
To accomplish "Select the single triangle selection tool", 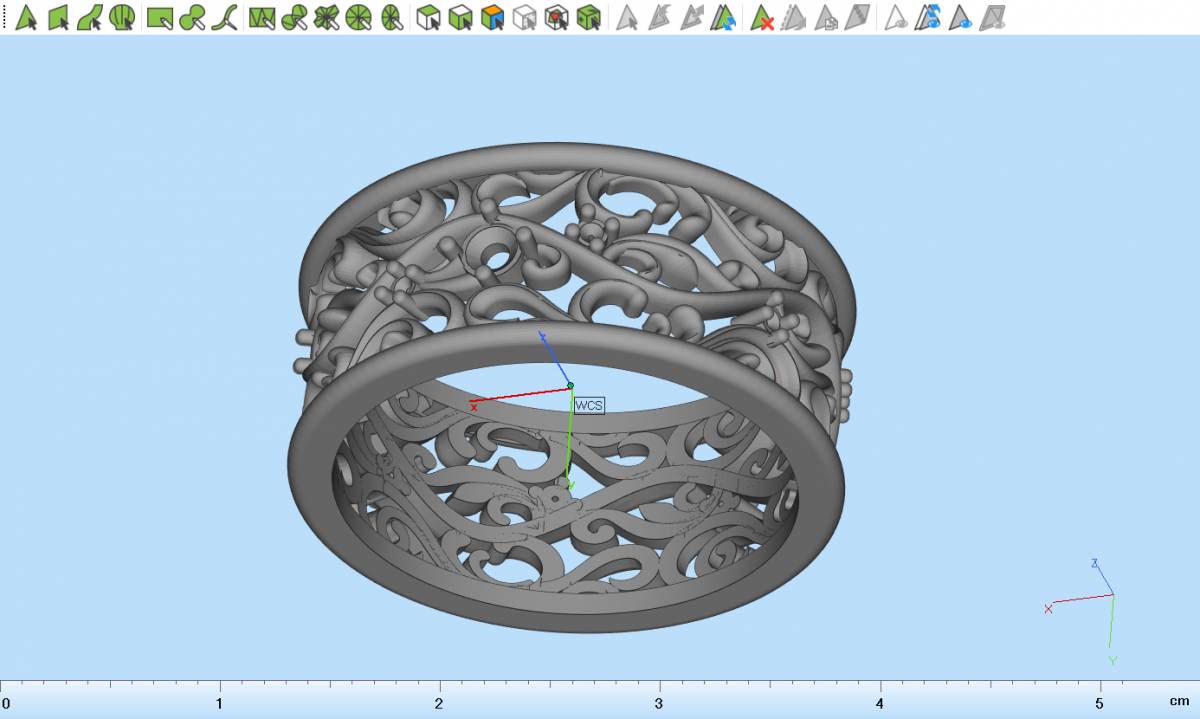I will coord(27,17).
